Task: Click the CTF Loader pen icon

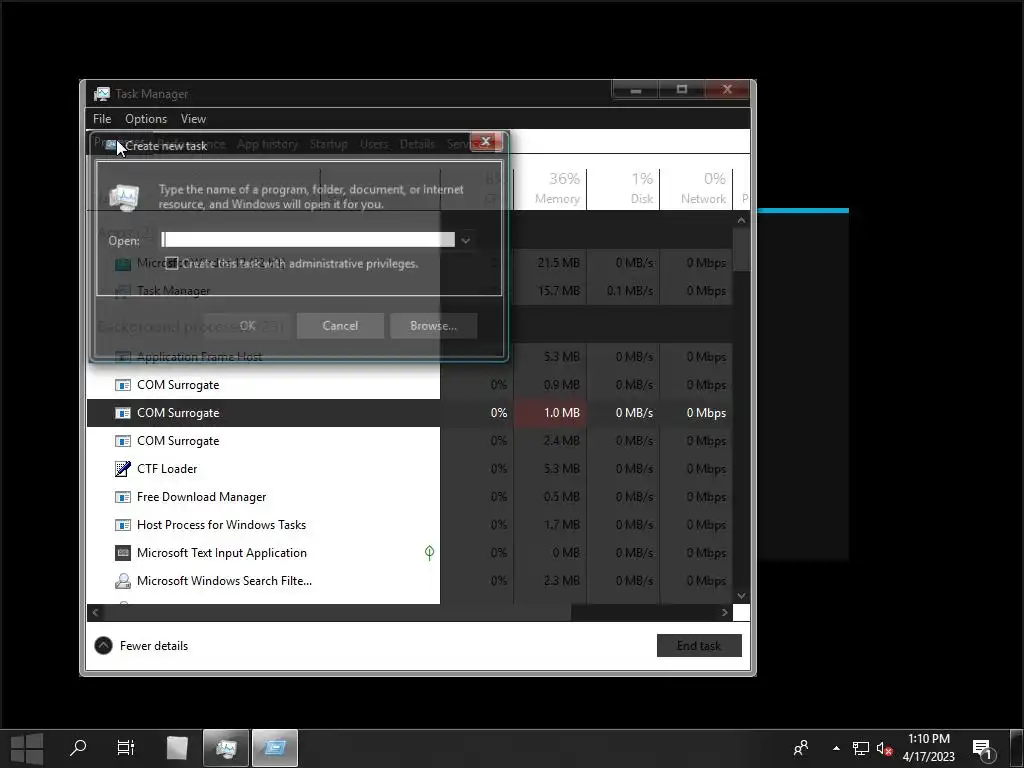Action: coord(123,469)
